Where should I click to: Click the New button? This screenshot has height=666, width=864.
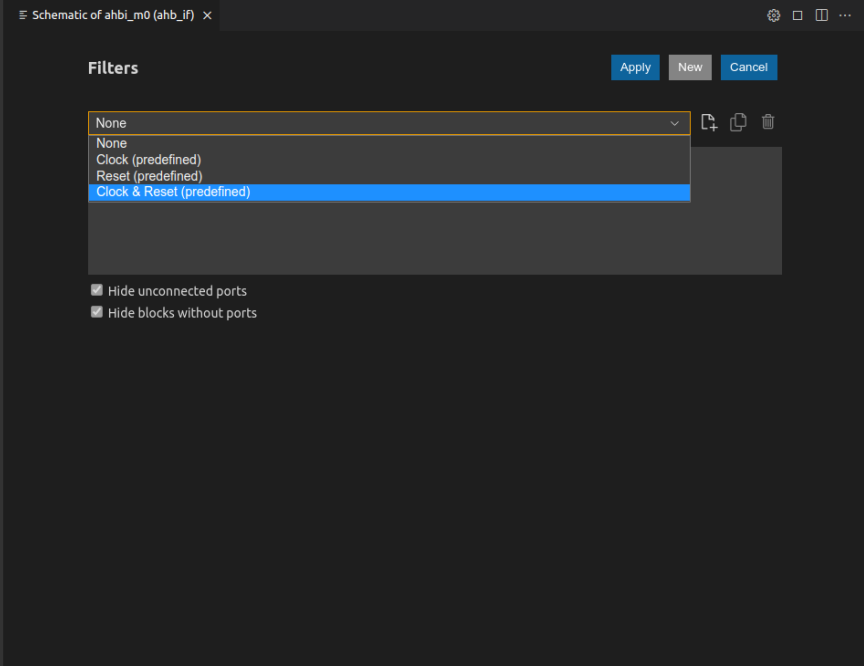pos(689,67)
